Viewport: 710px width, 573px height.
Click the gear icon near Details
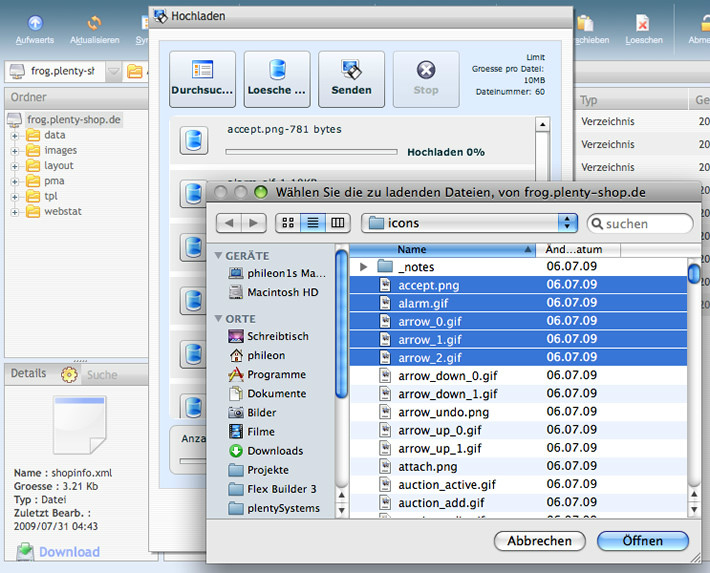tap(69, 374)
